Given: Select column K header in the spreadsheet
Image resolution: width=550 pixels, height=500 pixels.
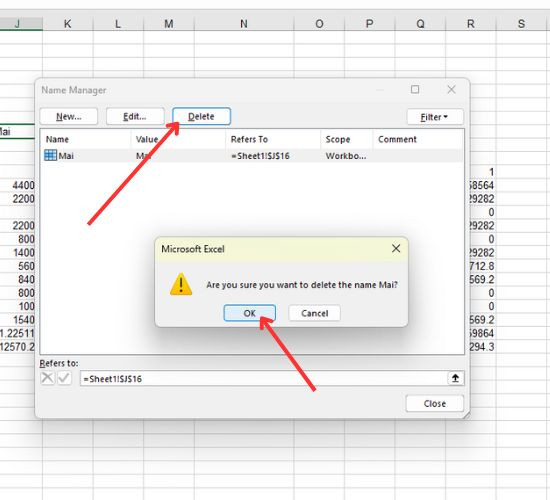Looking at the screenshot, I should (x=68, y=24).
